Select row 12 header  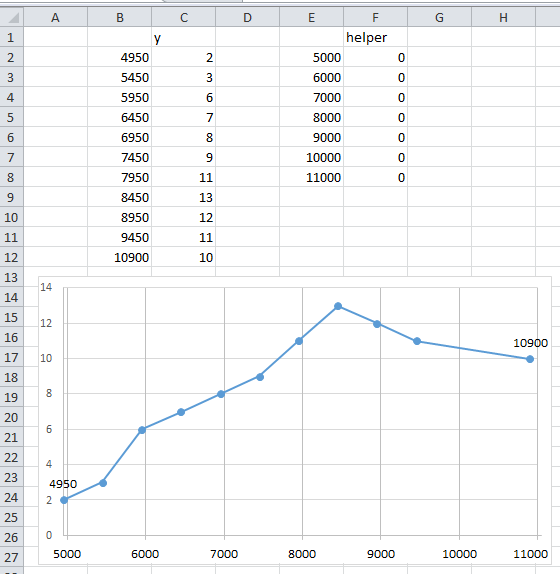click(x=11, y=257)
